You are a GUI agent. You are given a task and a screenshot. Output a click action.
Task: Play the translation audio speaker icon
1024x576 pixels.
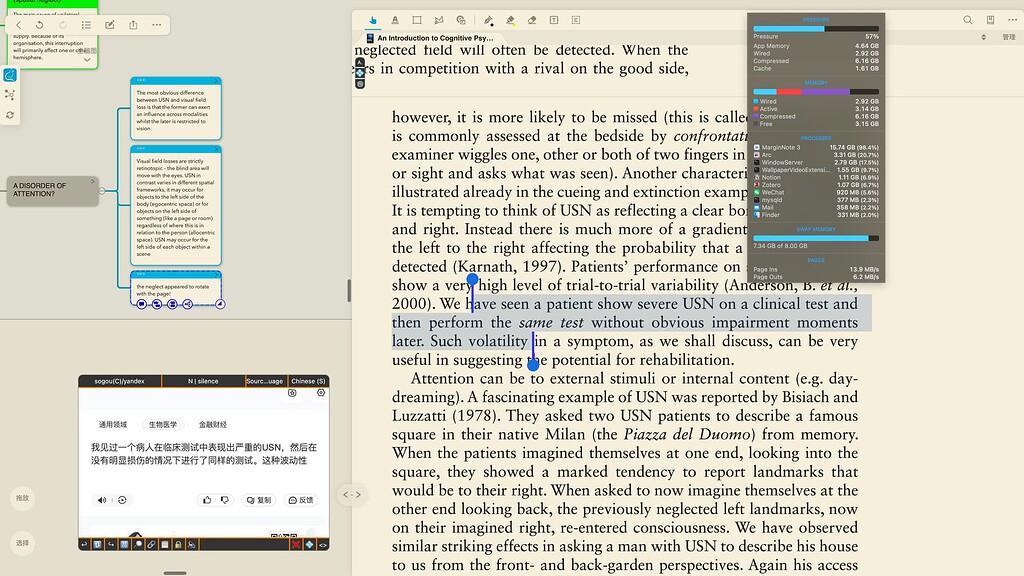[x=102, y=500]
